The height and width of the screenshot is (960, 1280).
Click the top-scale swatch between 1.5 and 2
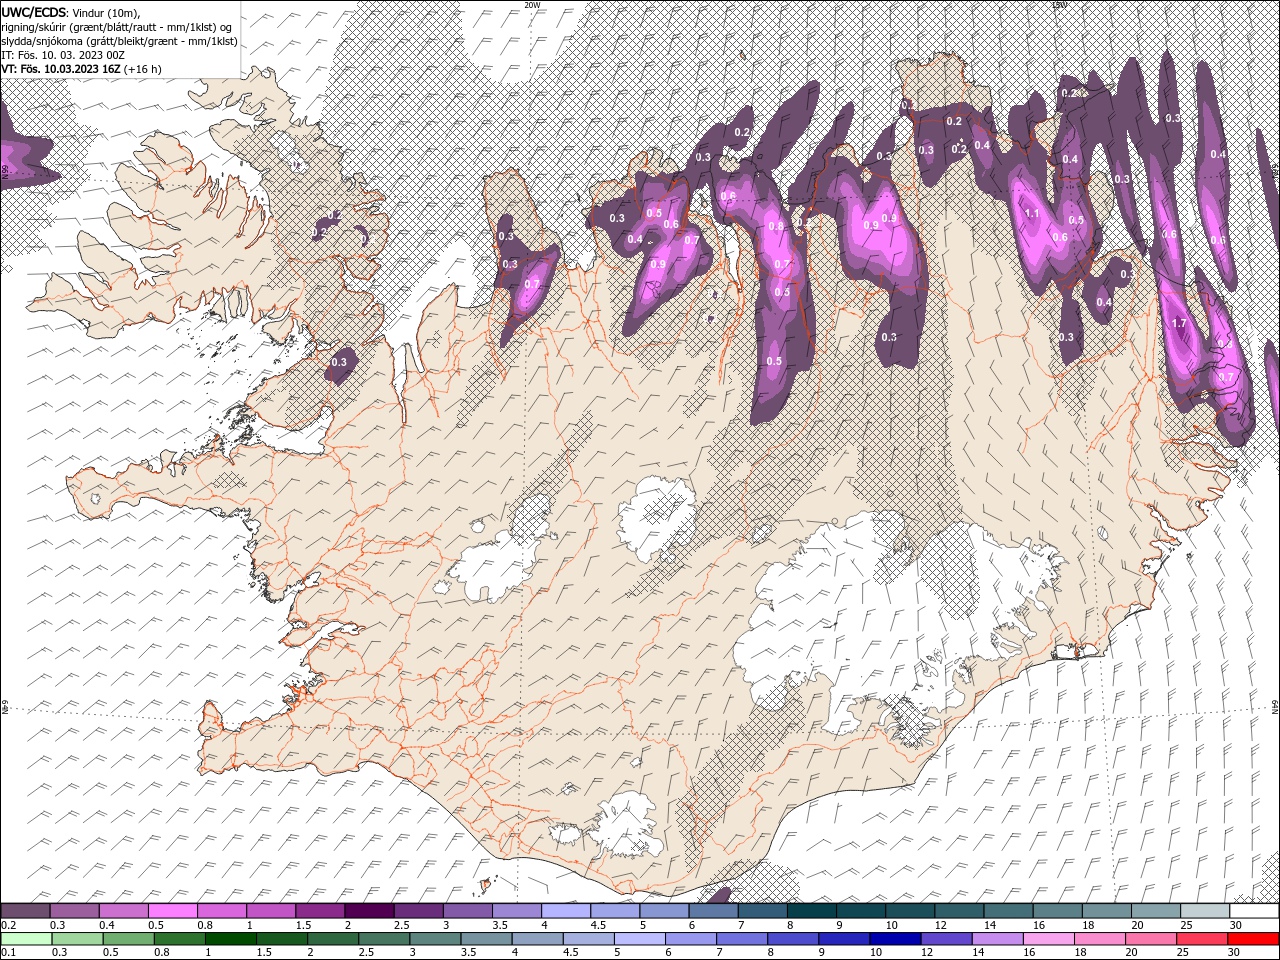(320, 911)
